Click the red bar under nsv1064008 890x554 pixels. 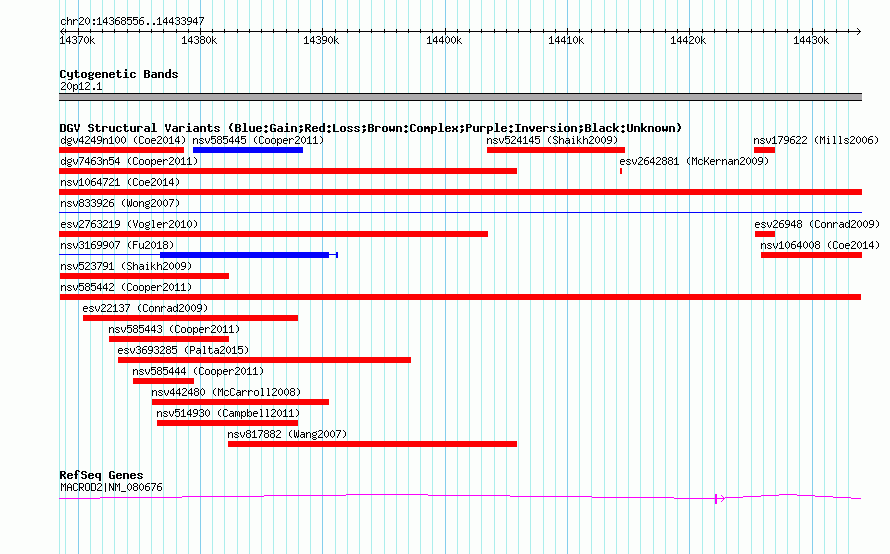(812, 255)
